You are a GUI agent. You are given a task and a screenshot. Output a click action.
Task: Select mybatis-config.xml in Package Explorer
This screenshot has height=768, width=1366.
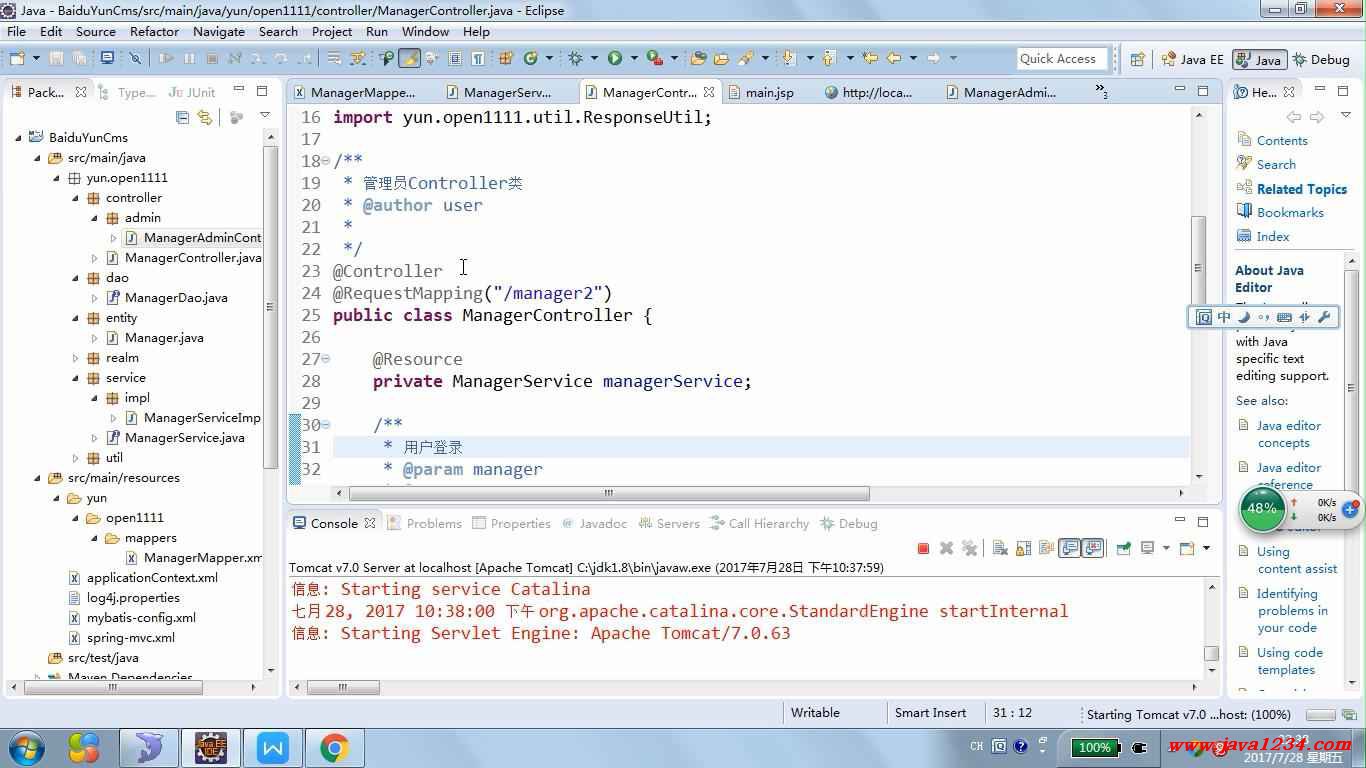141,618
